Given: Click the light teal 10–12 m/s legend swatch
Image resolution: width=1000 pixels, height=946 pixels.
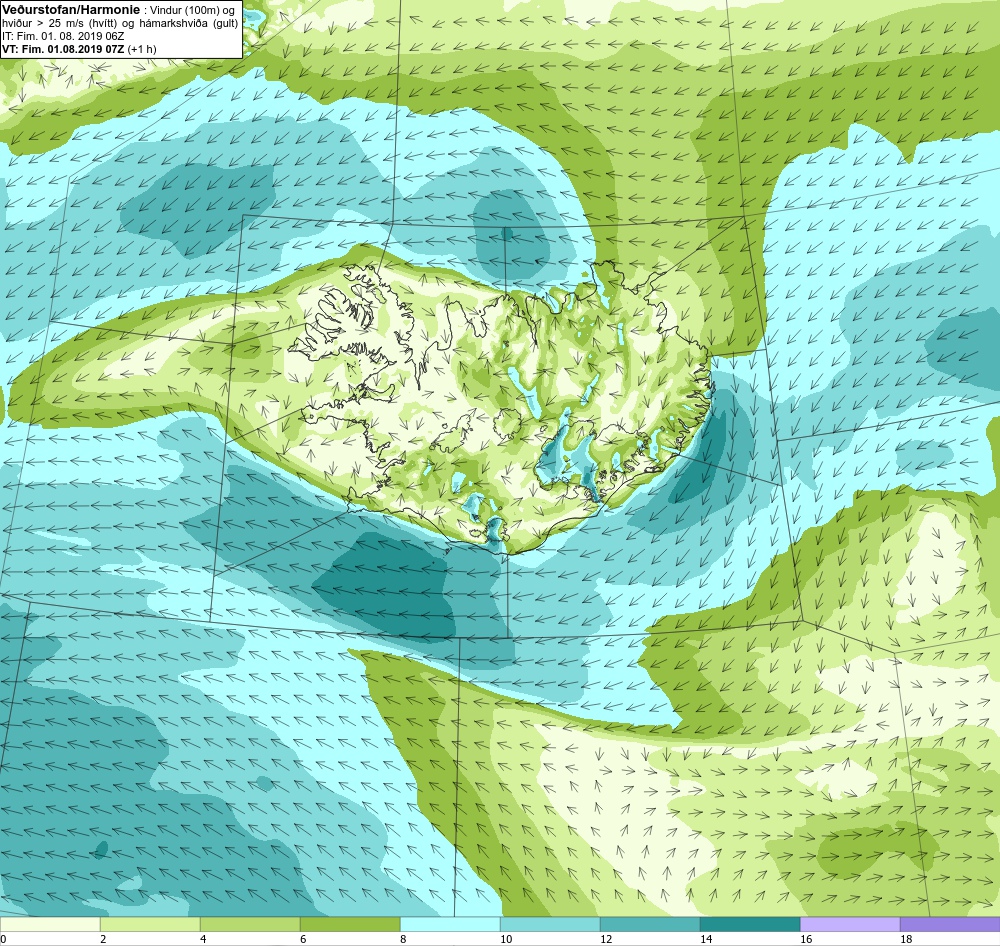Looking at the screenshot, I should click(x=550, y=924).
